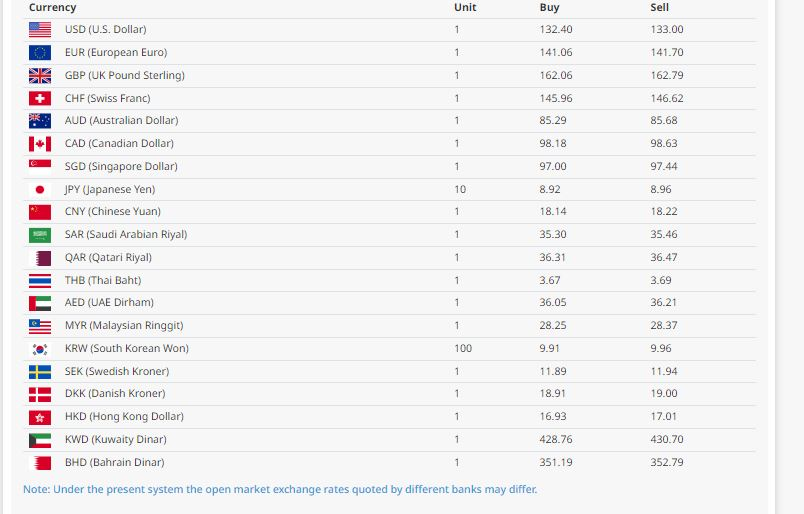Click the South Korean Won flag

[40, 348]
